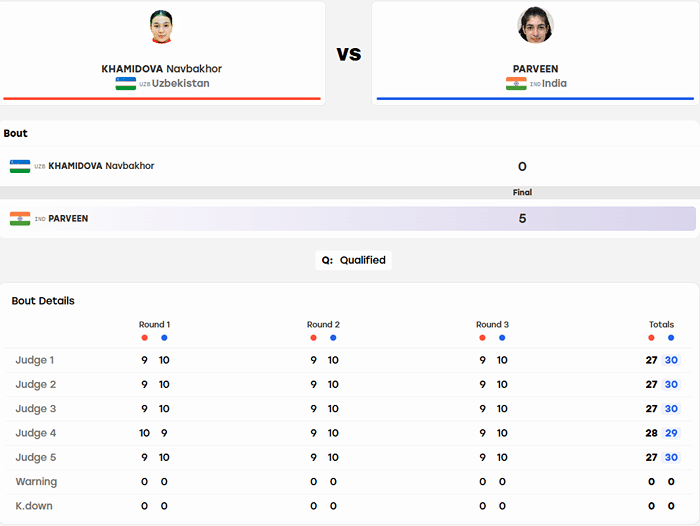Click Judge 1's highlighted total score 30
Image resolution: width=700 pixels, height=526 pixels.
pos(671,360)
